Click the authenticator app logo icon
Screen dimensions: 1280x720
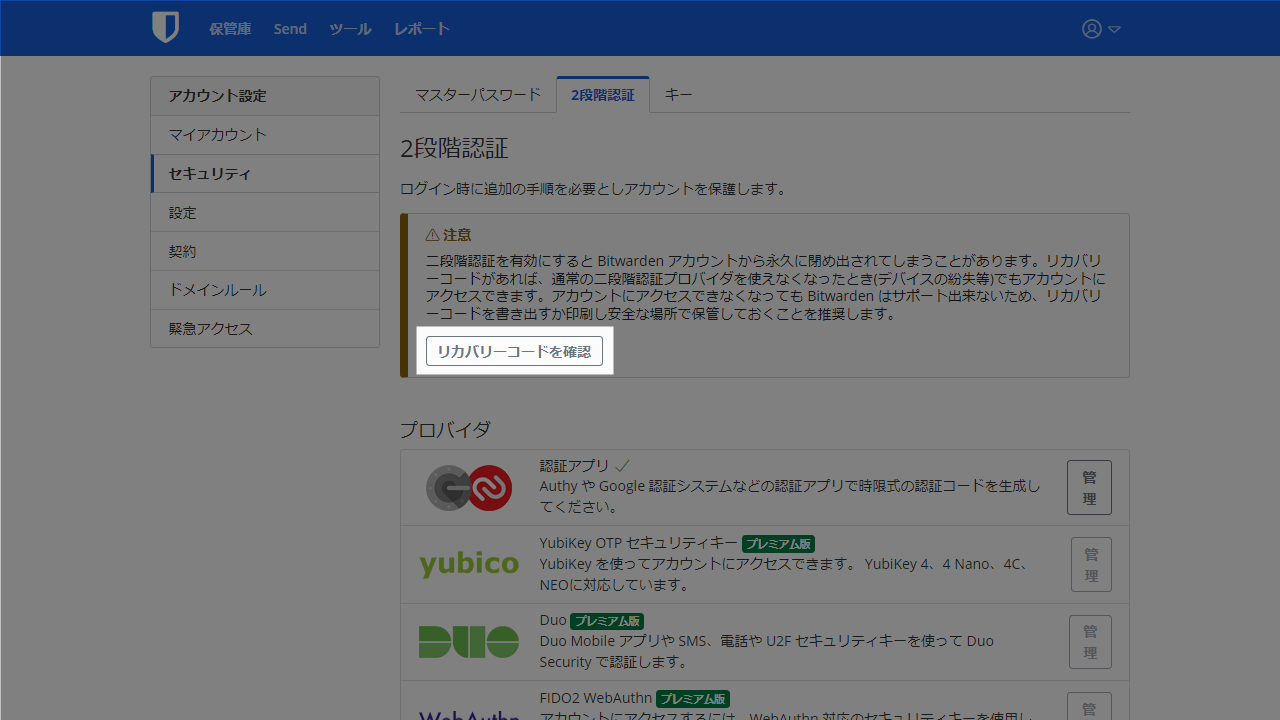pyautogui.click(x=469, y=488)
